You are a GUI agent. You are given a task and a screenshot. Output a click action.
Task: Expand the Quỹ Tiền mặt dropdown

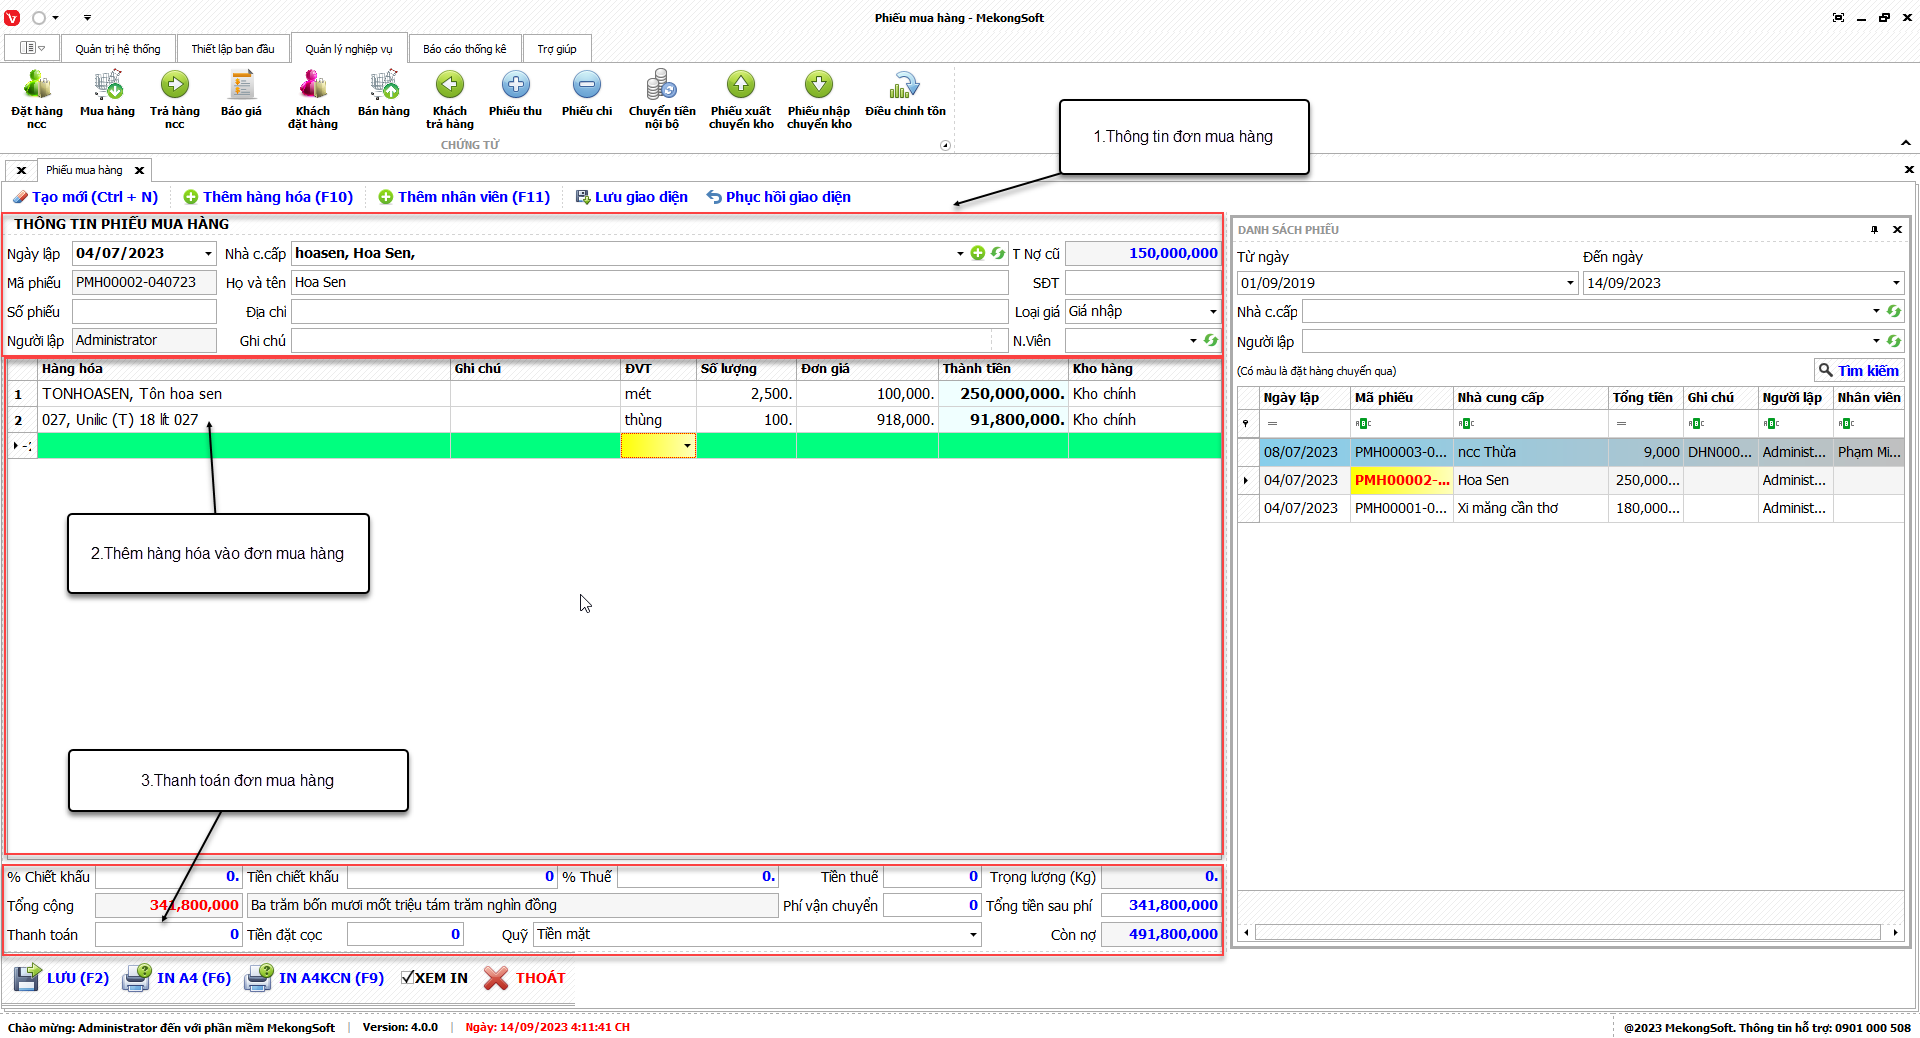tap(972, 935)
